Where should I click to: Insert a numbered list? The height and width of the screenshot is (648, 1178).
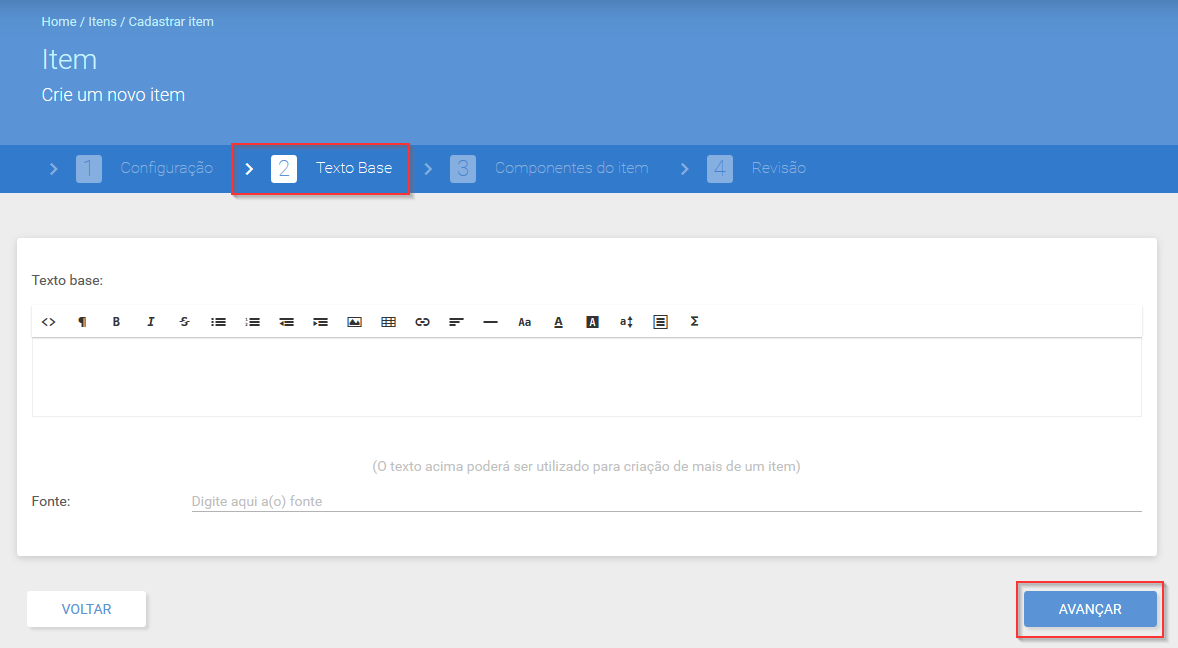252,322
